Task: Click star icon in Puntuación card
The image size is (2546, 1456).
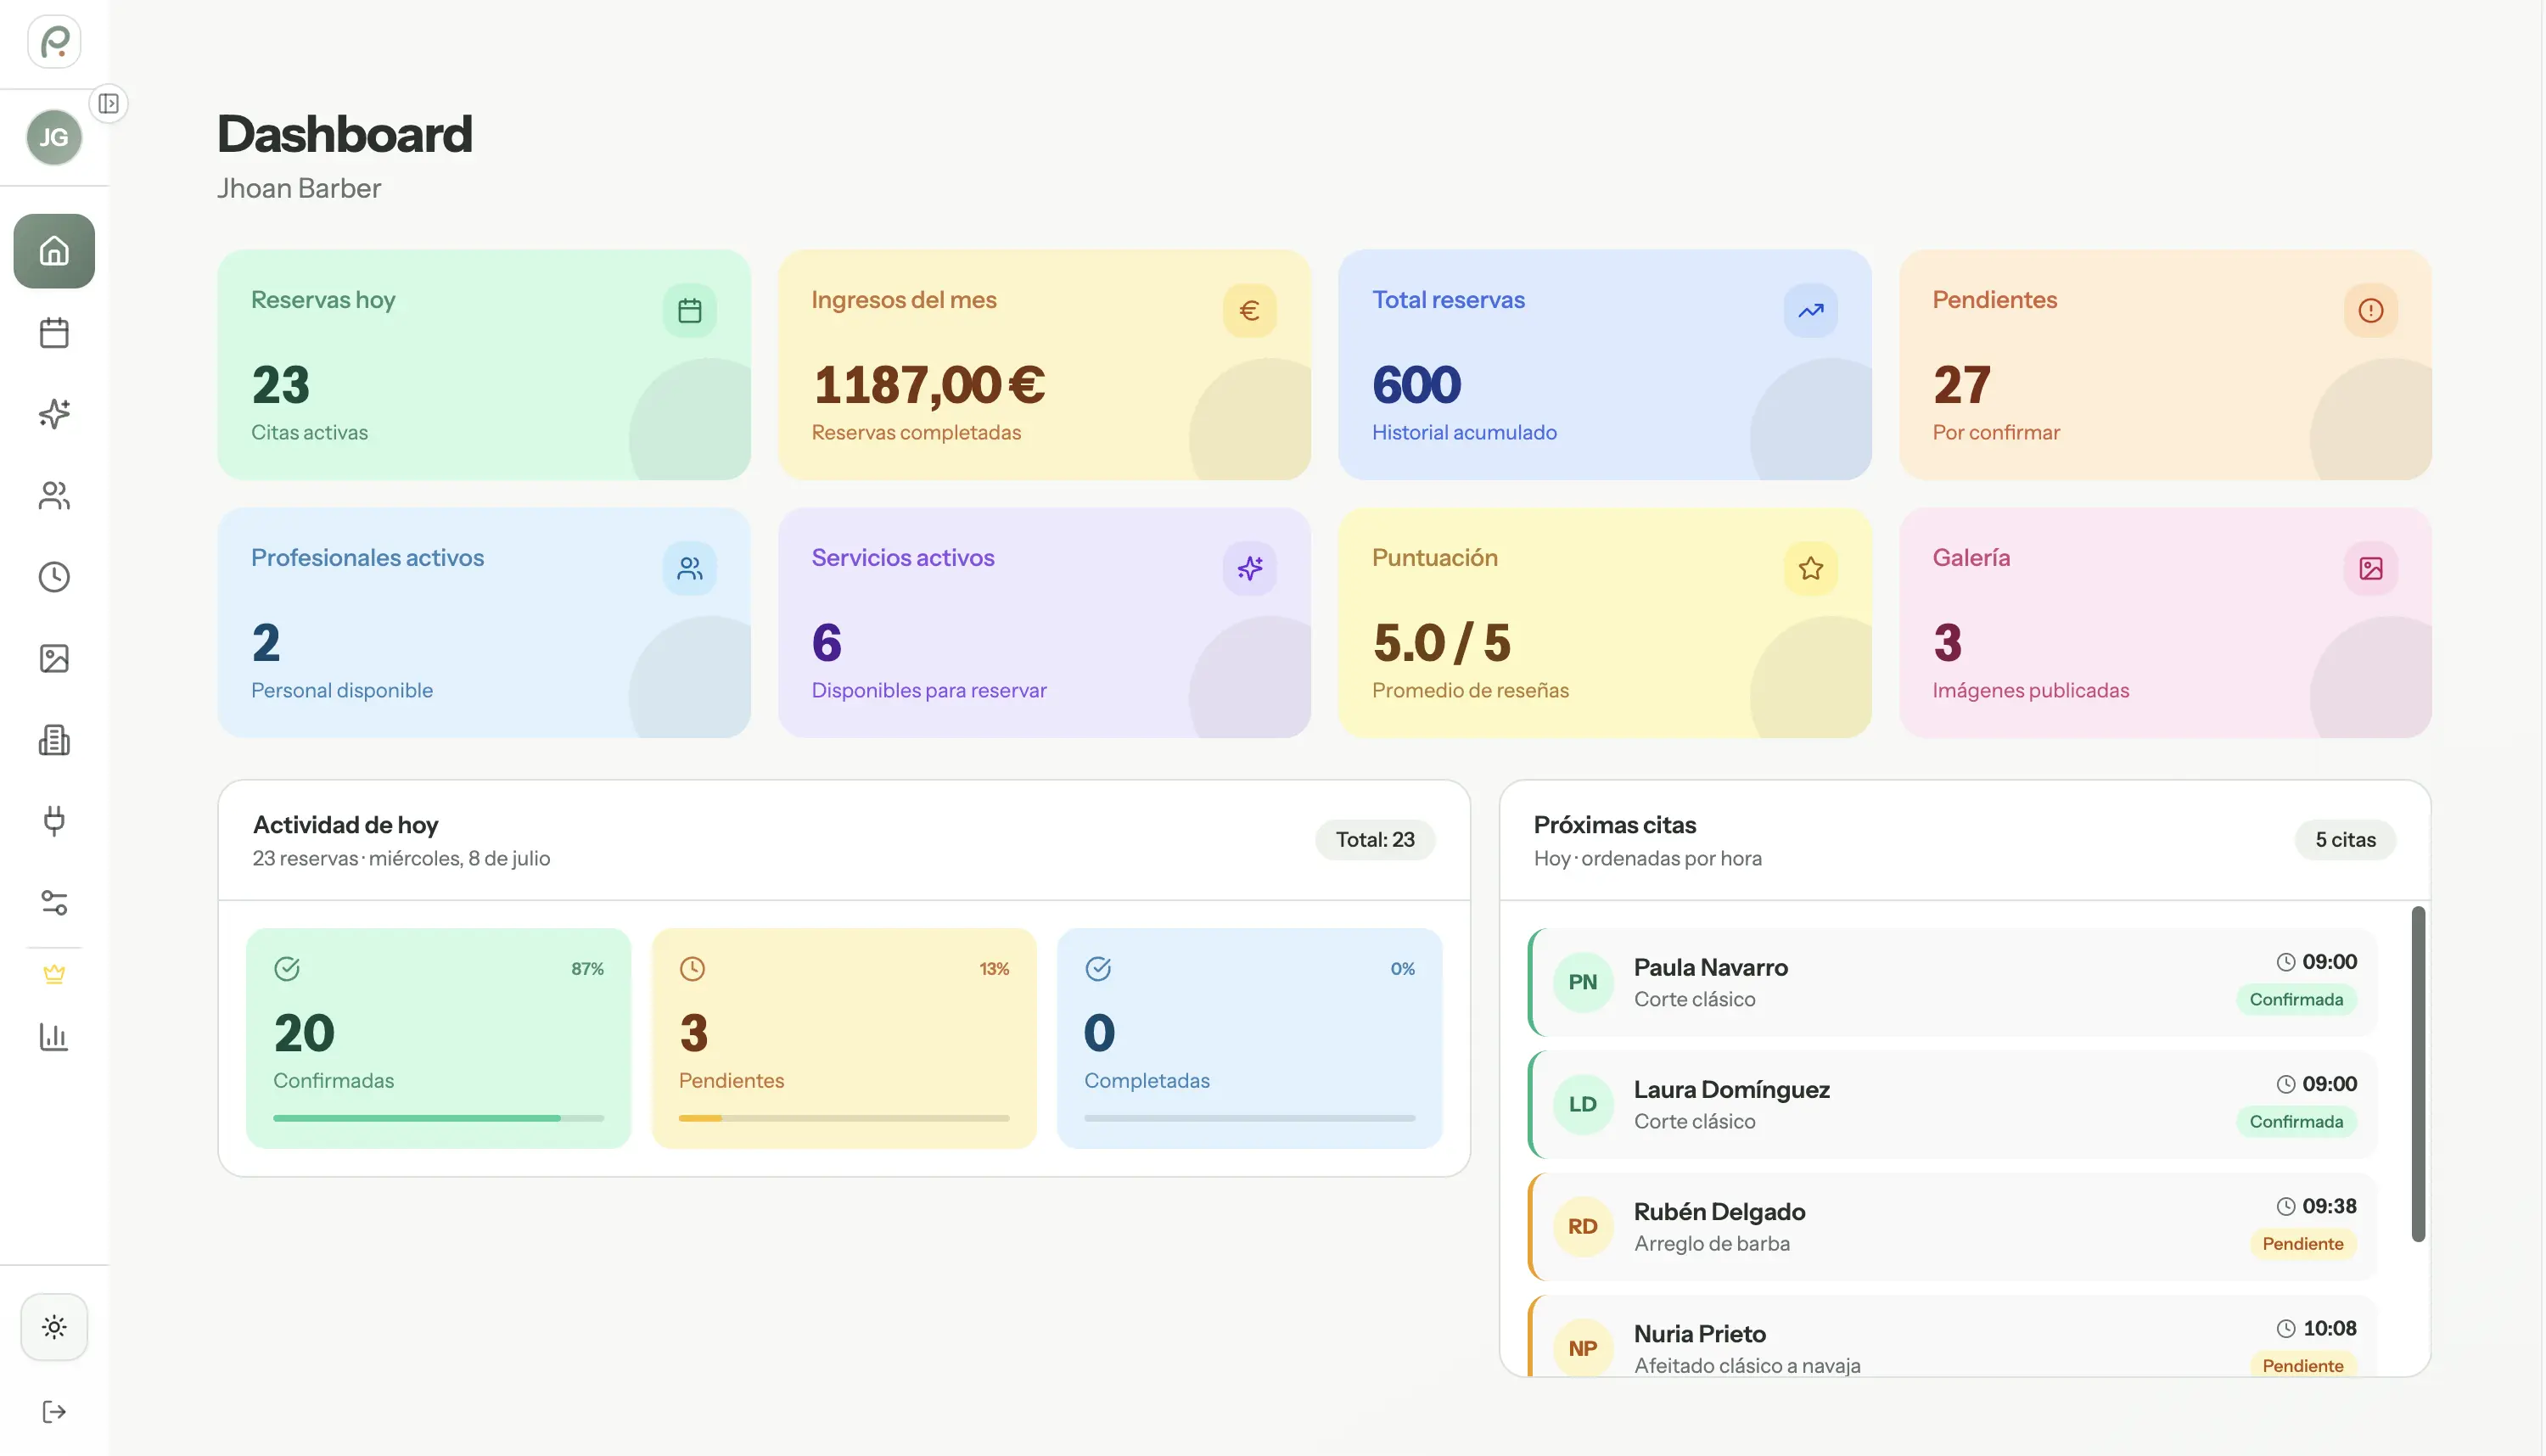Action: 1810,569
